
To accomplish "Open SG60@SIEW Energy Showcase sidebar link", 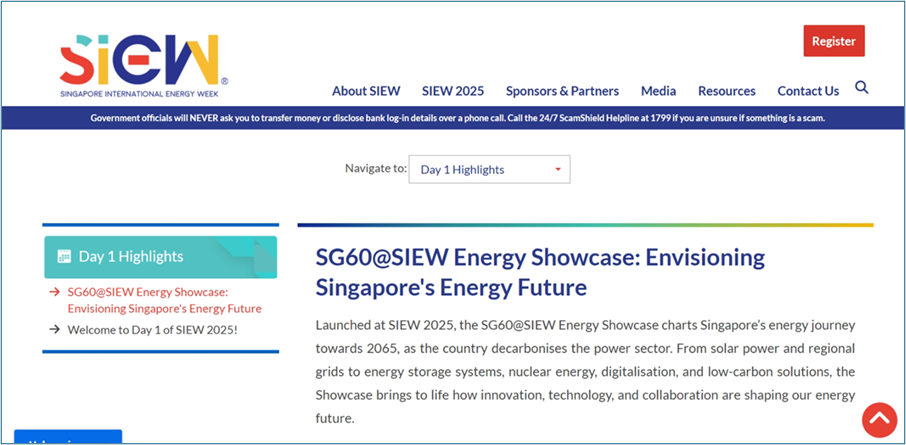I will point(164,300).
